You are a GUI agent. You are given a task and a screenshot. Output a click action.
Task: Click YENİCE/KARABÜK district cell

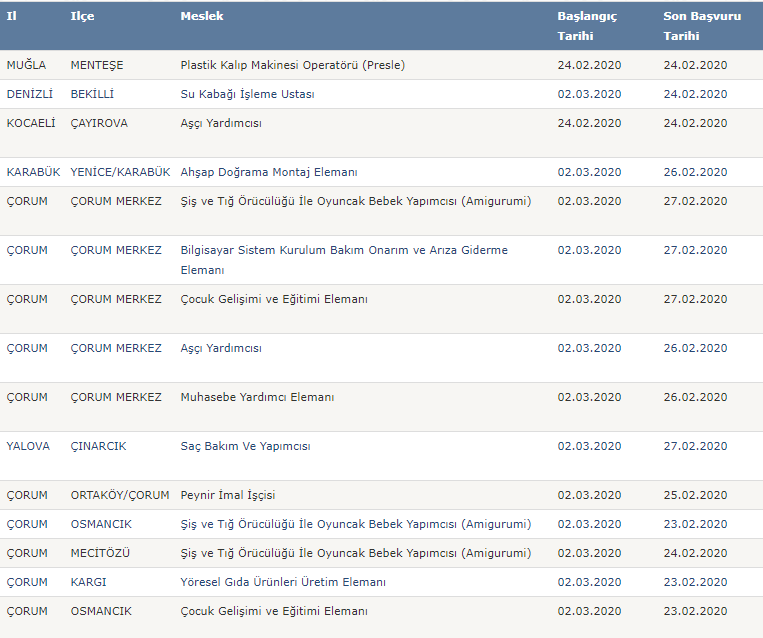pos(120,172)
